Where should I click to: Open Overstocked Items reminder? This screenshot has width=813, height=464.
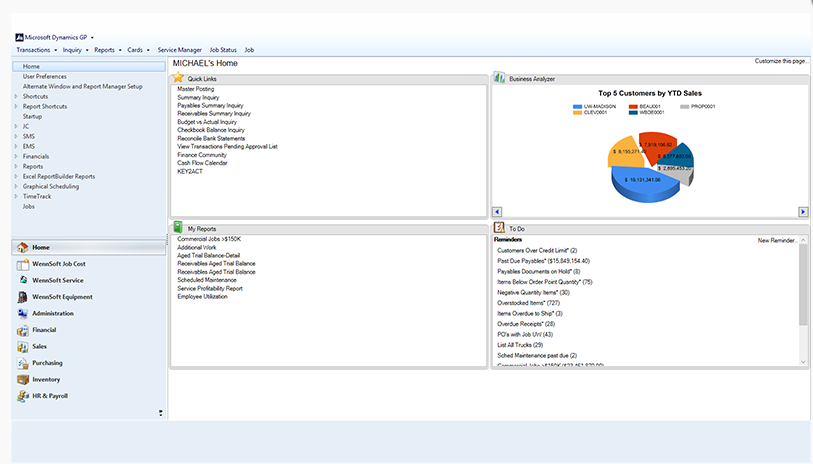[528, 303]
